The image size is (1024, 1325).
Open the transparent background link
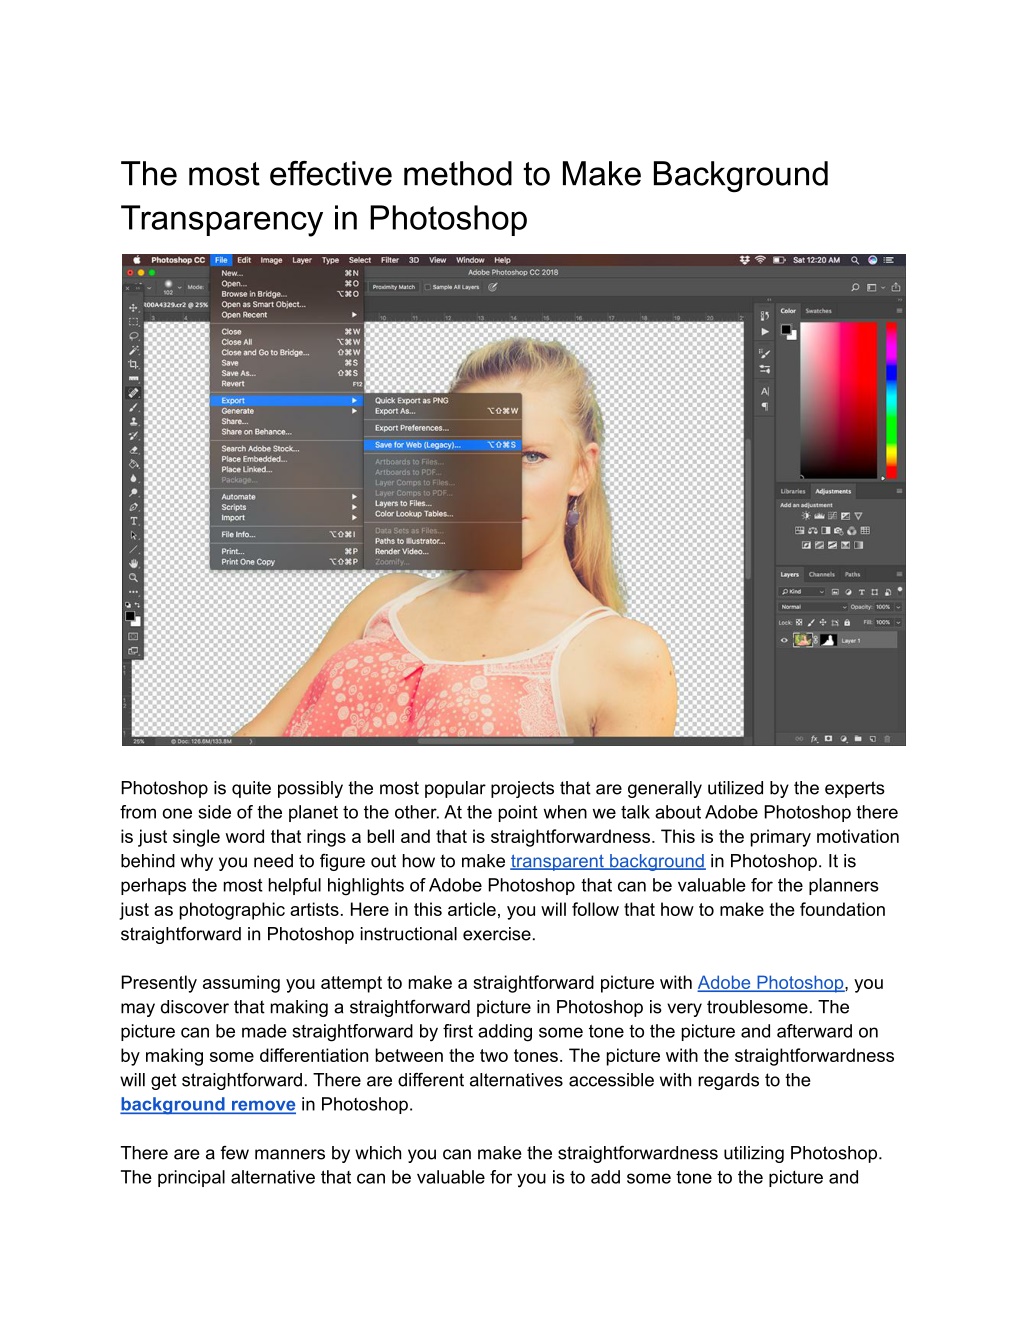coord(608,861)
